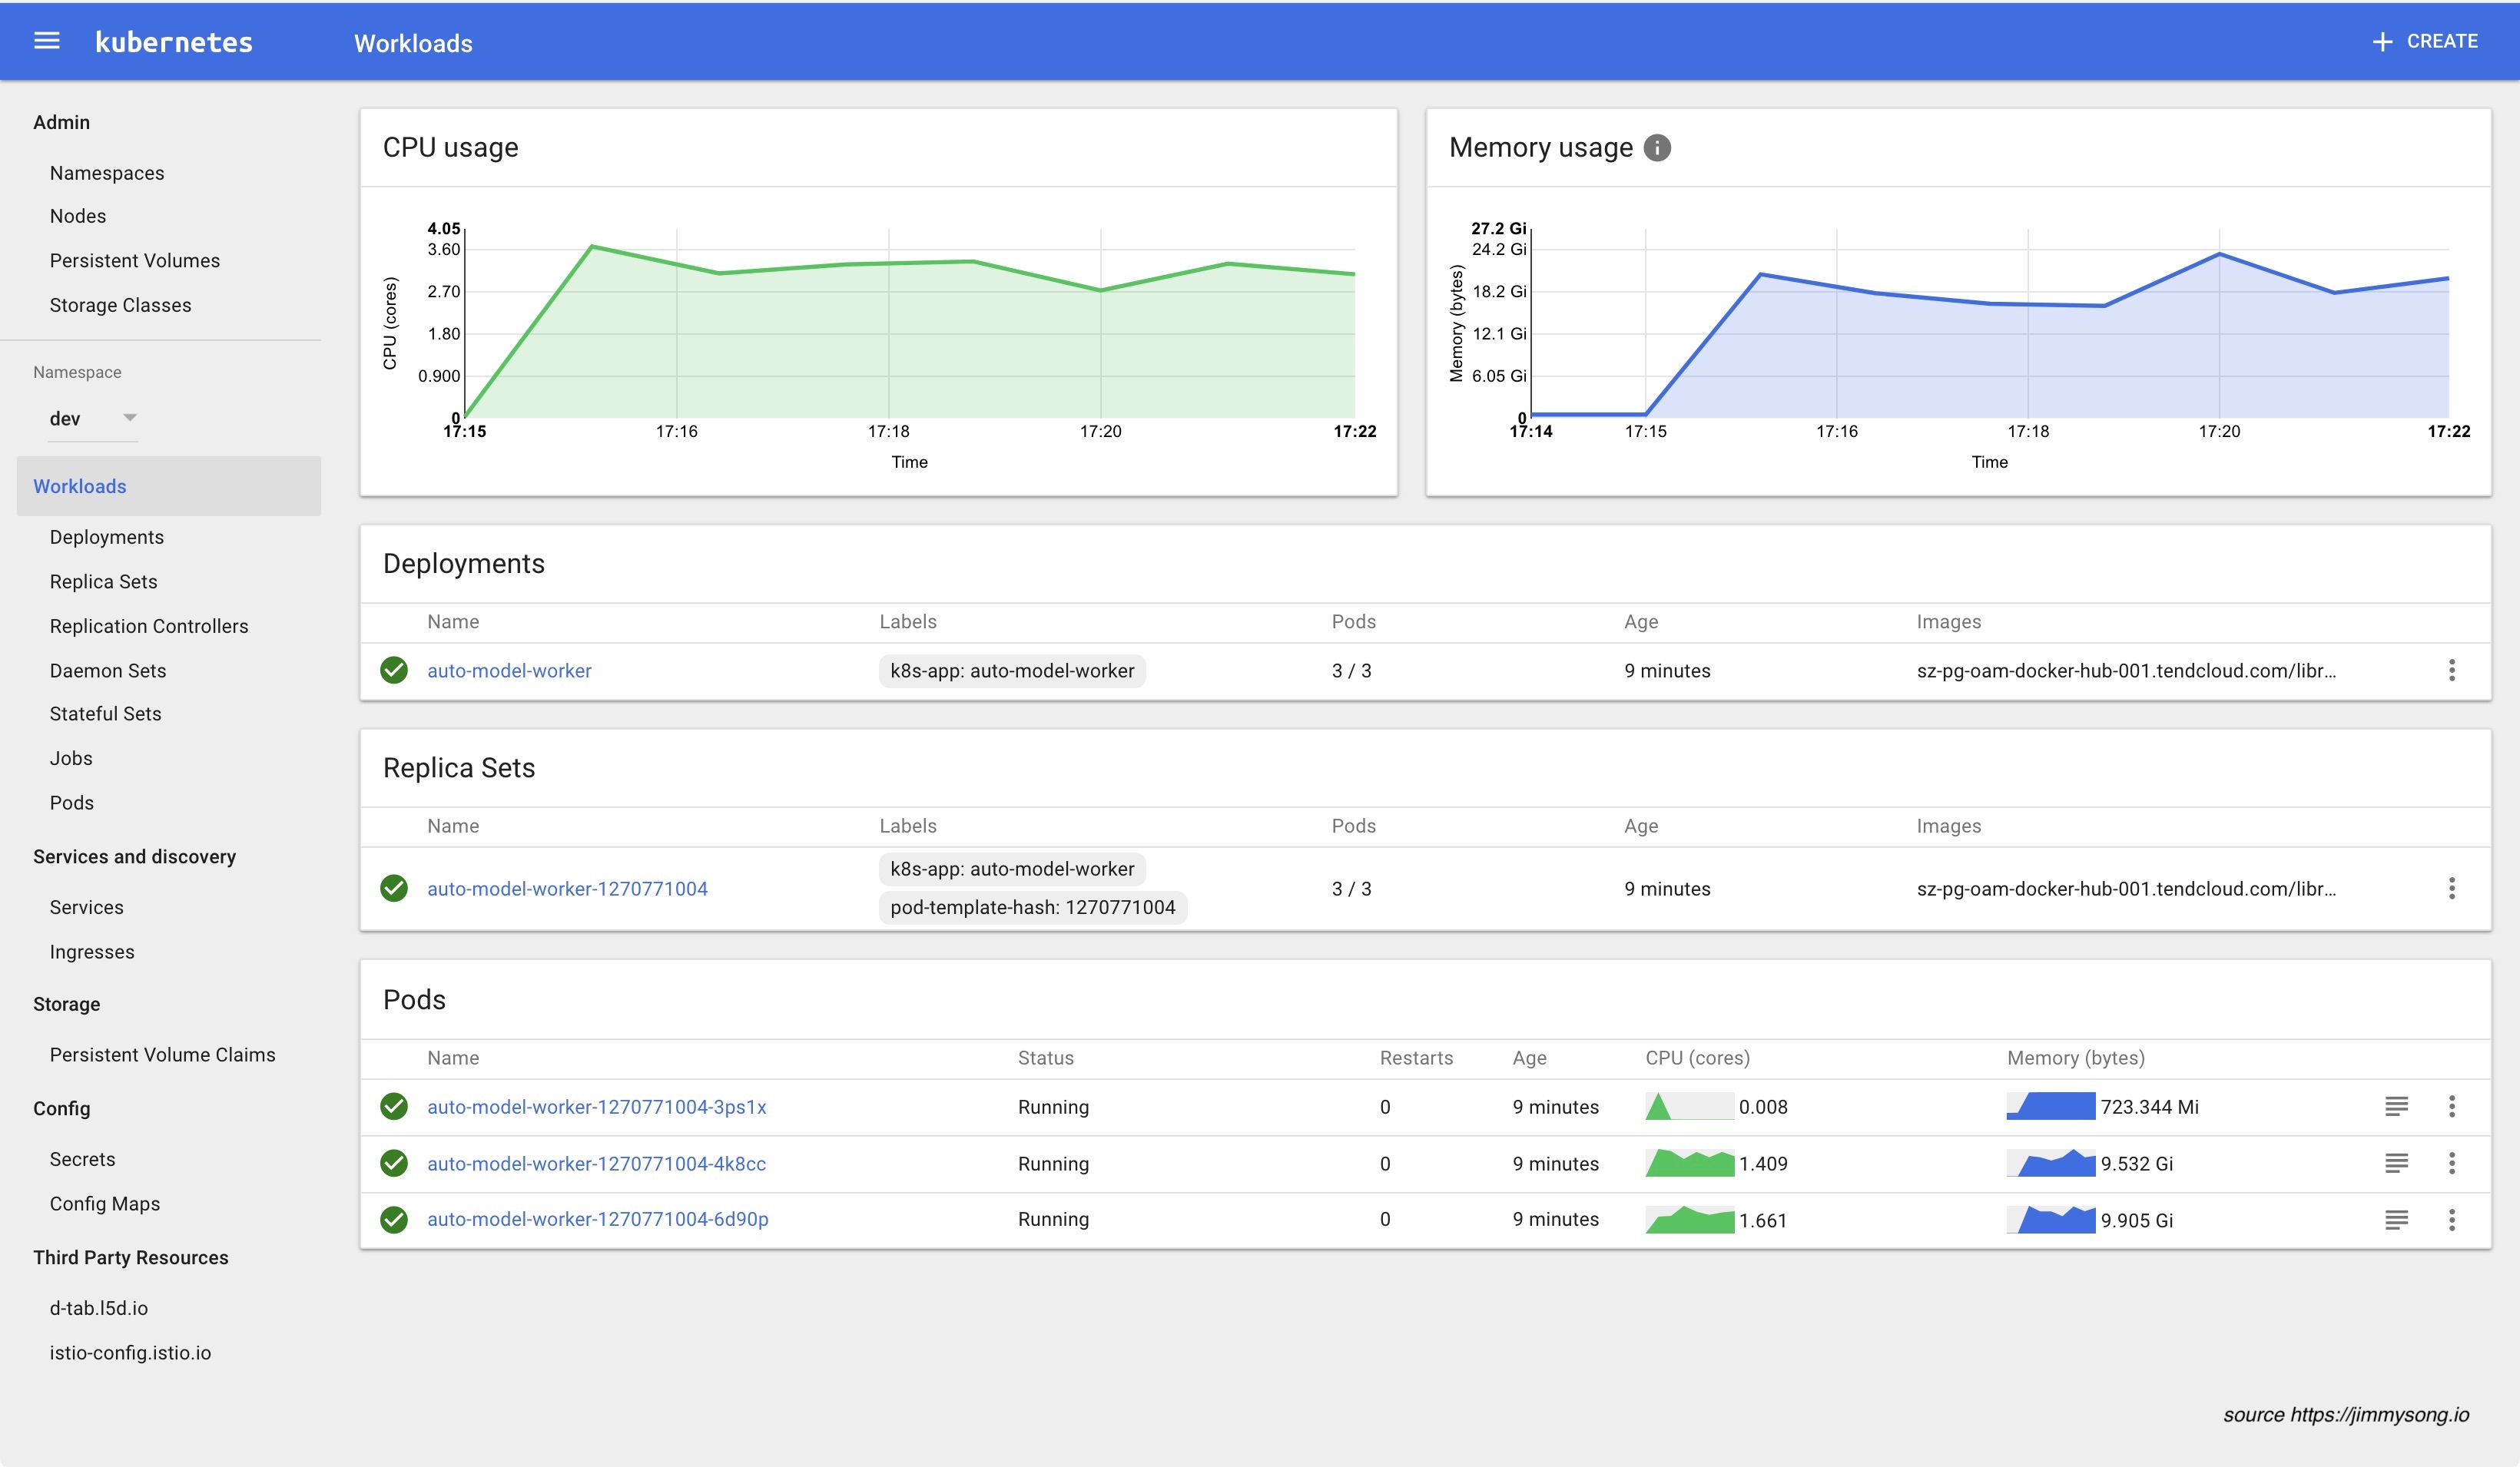Click CPU sparkline for pod 4k8cc
2520x1467 pixels.
click(1689, 1163)
